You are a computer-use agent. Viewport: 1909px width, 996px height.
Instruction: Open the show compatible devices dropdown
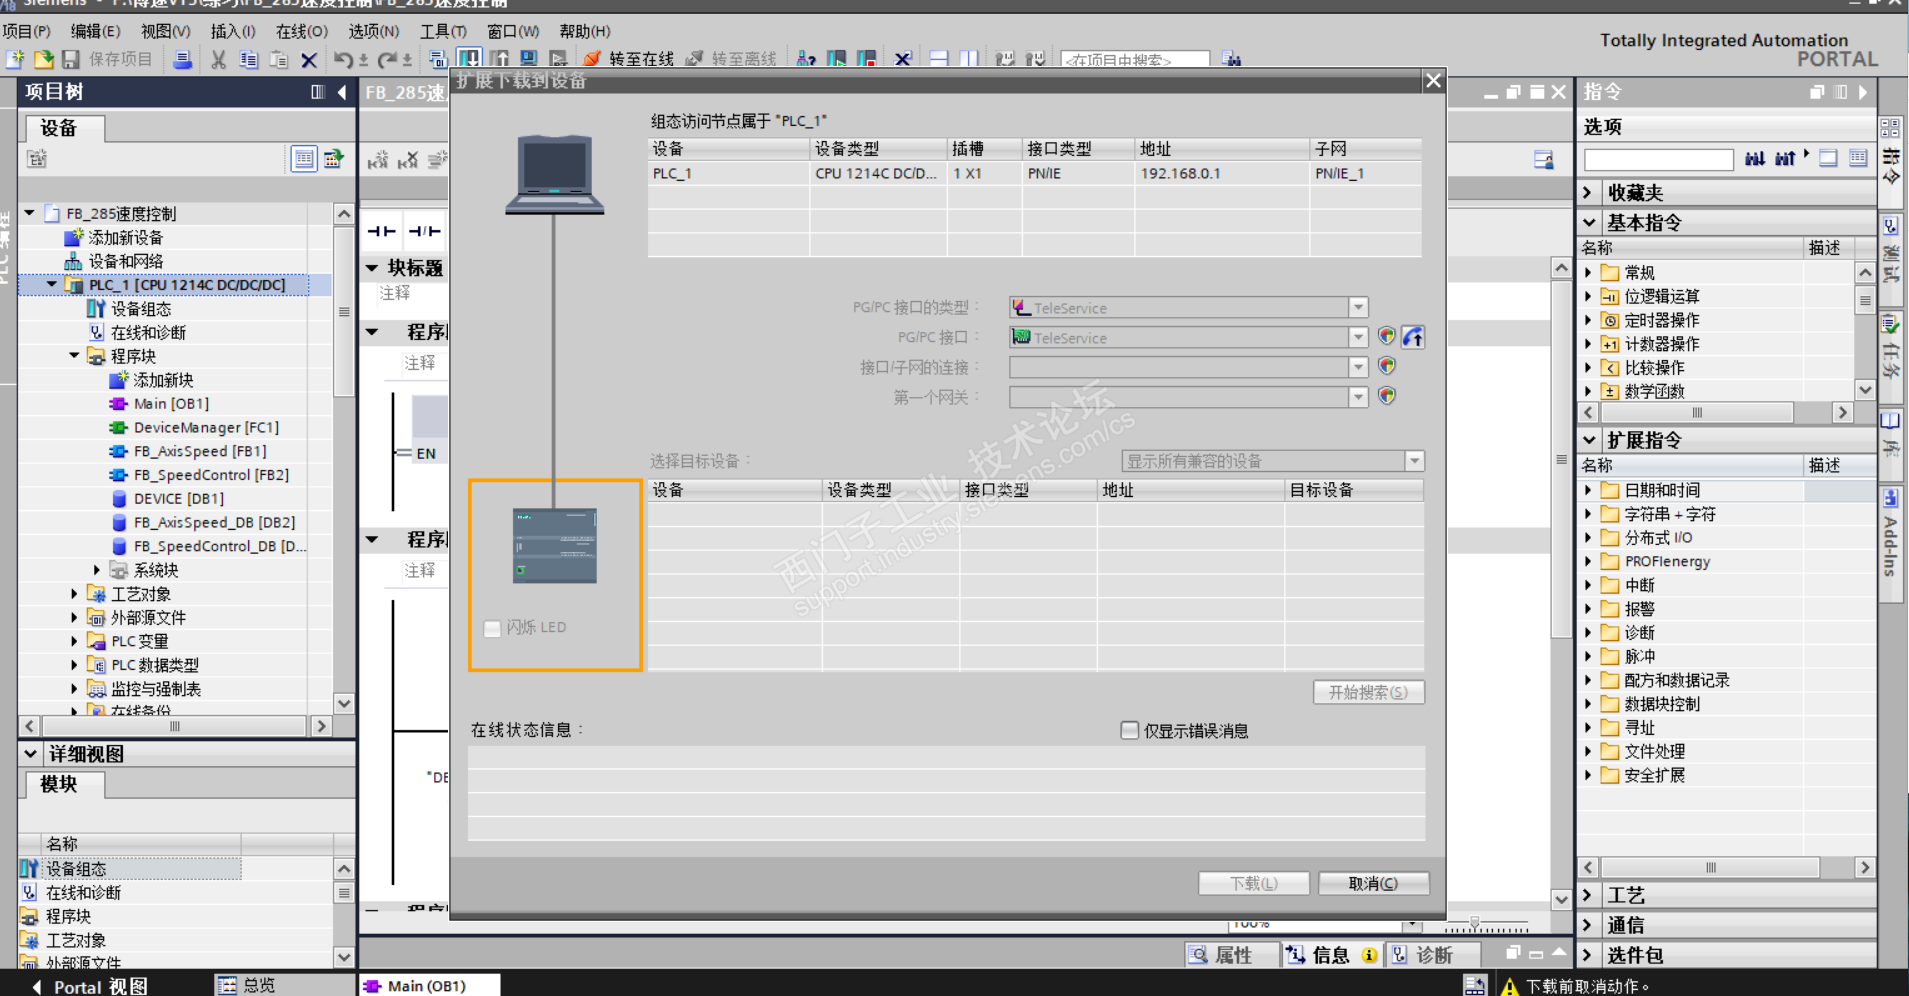pos(1414,461)
